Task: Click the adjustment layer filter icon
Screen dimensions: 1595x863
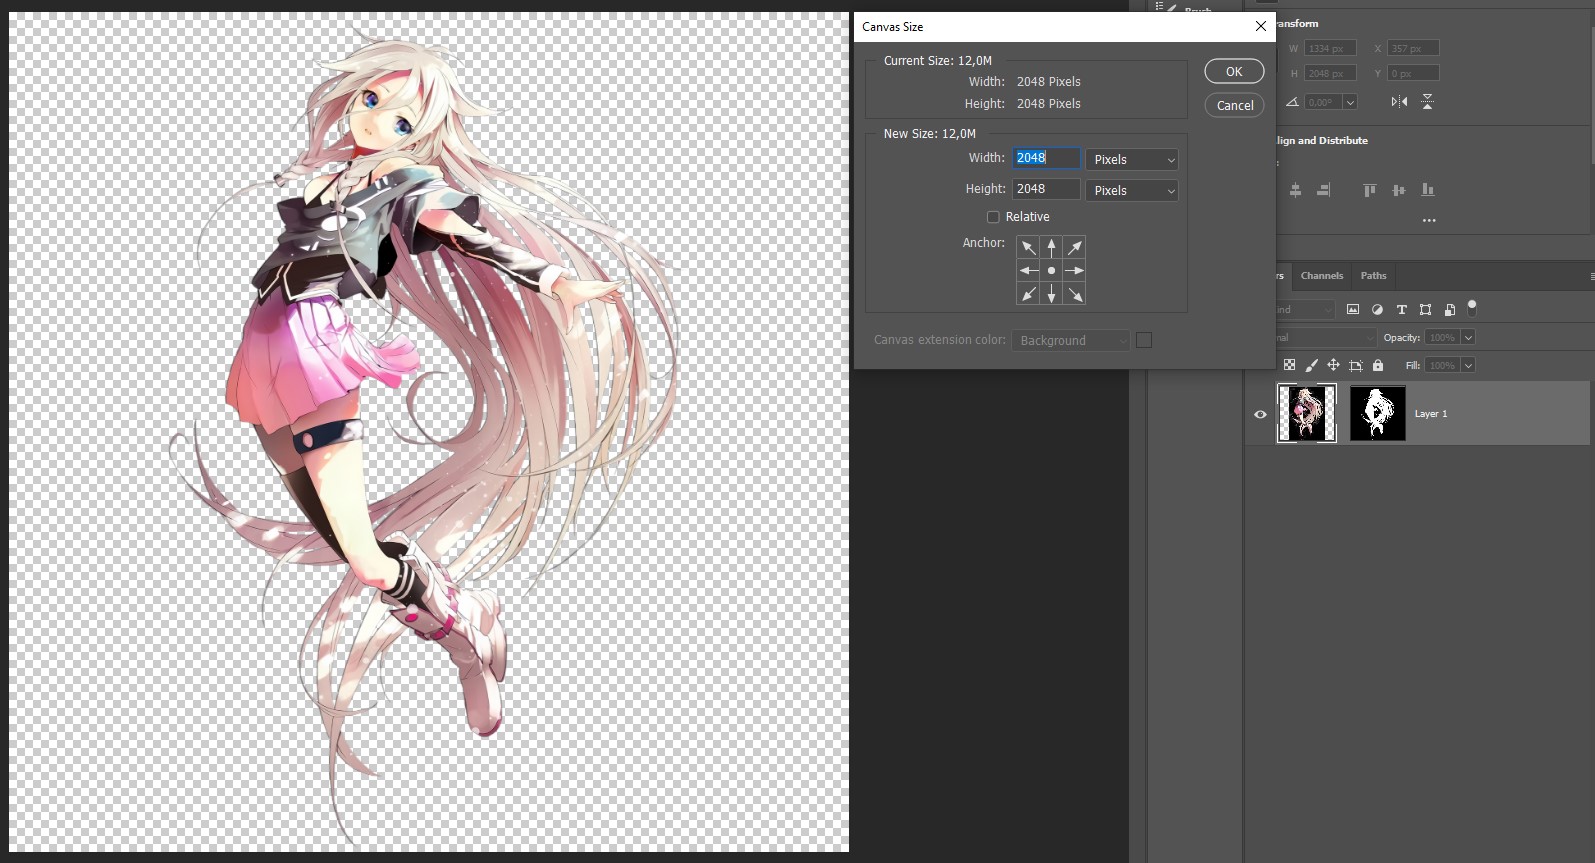Action: 1377,310
